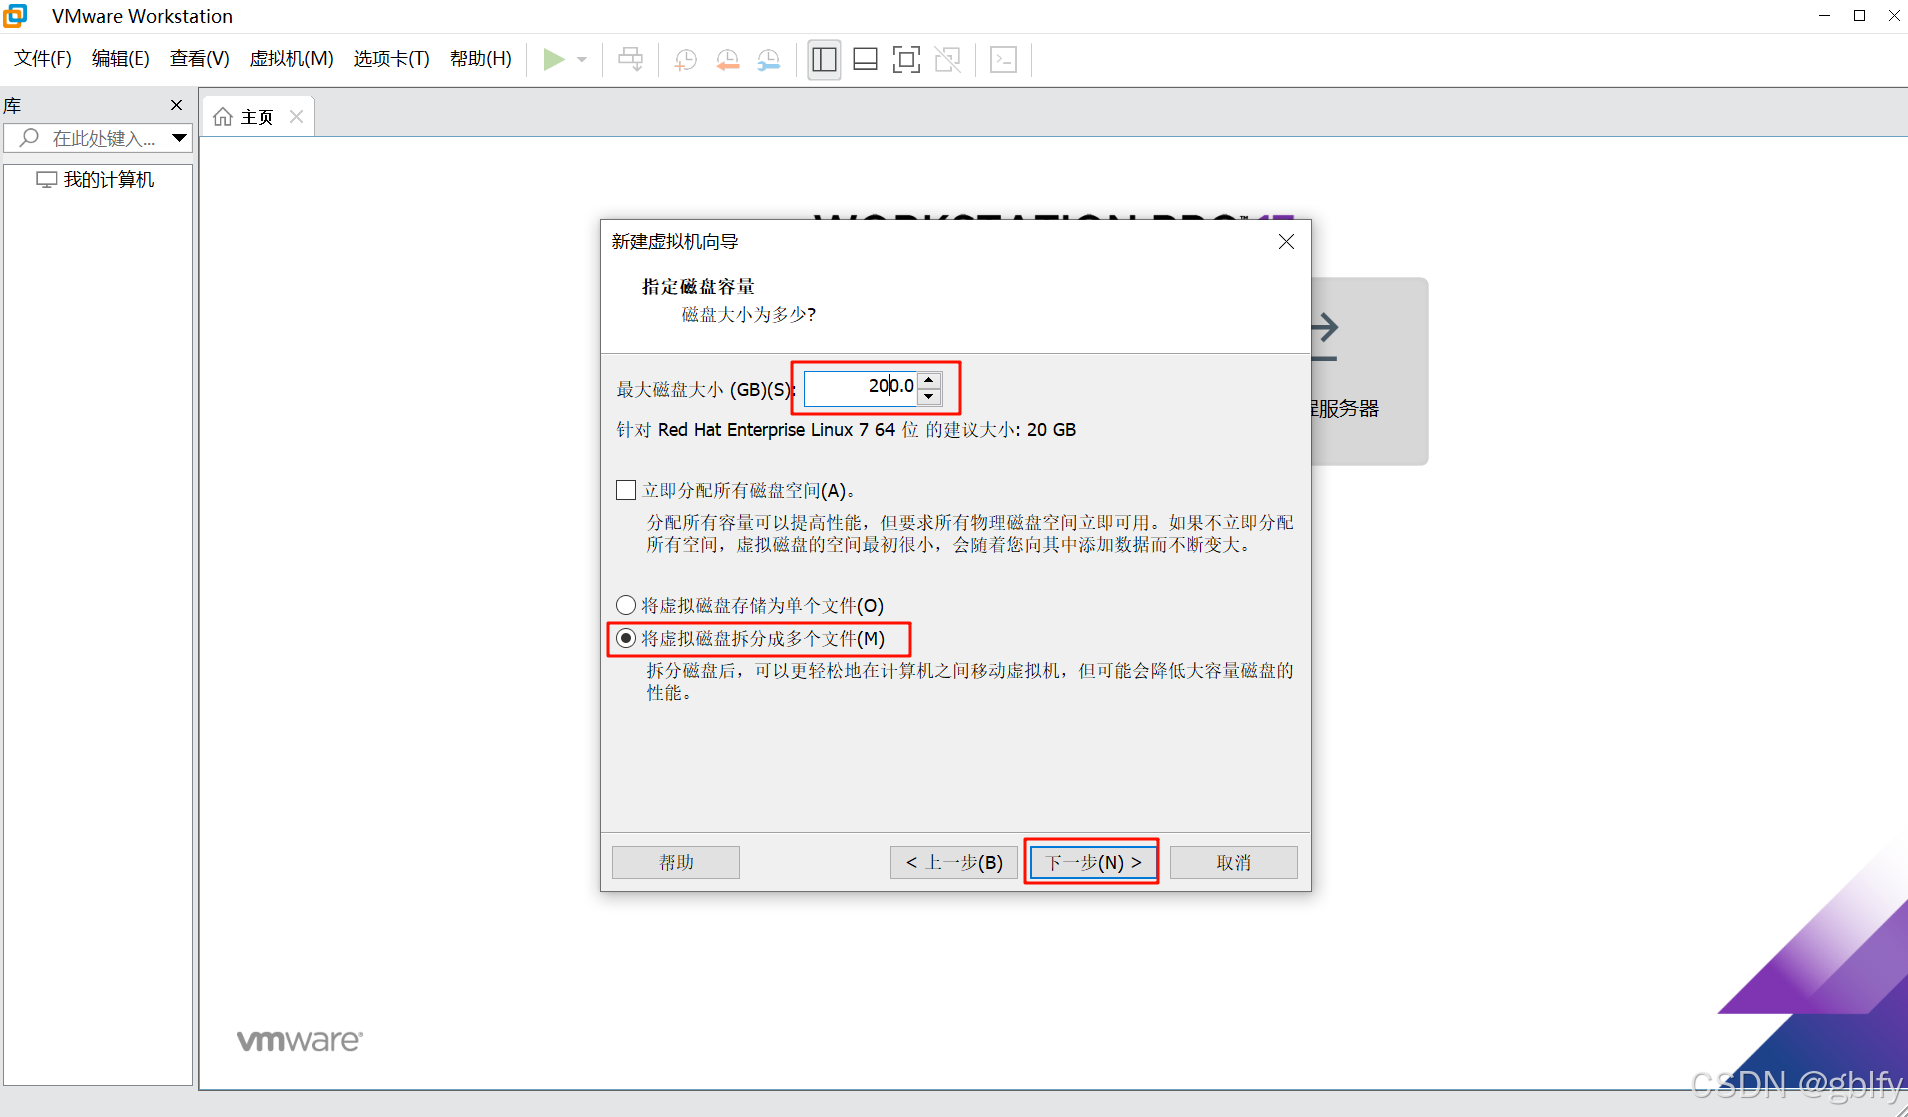Close the 新建虚拟机向导 dialog
Viewport: 1908px width, 1117px height.
click(x=1287, y=242)
